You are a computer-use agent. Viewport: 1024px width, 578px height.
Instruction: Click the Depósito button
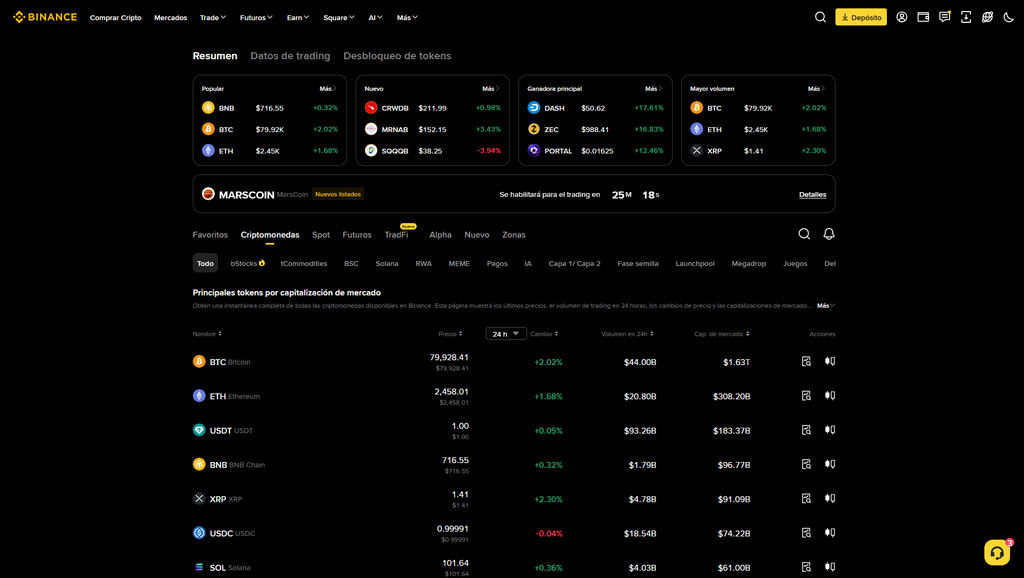click(861, 18)
